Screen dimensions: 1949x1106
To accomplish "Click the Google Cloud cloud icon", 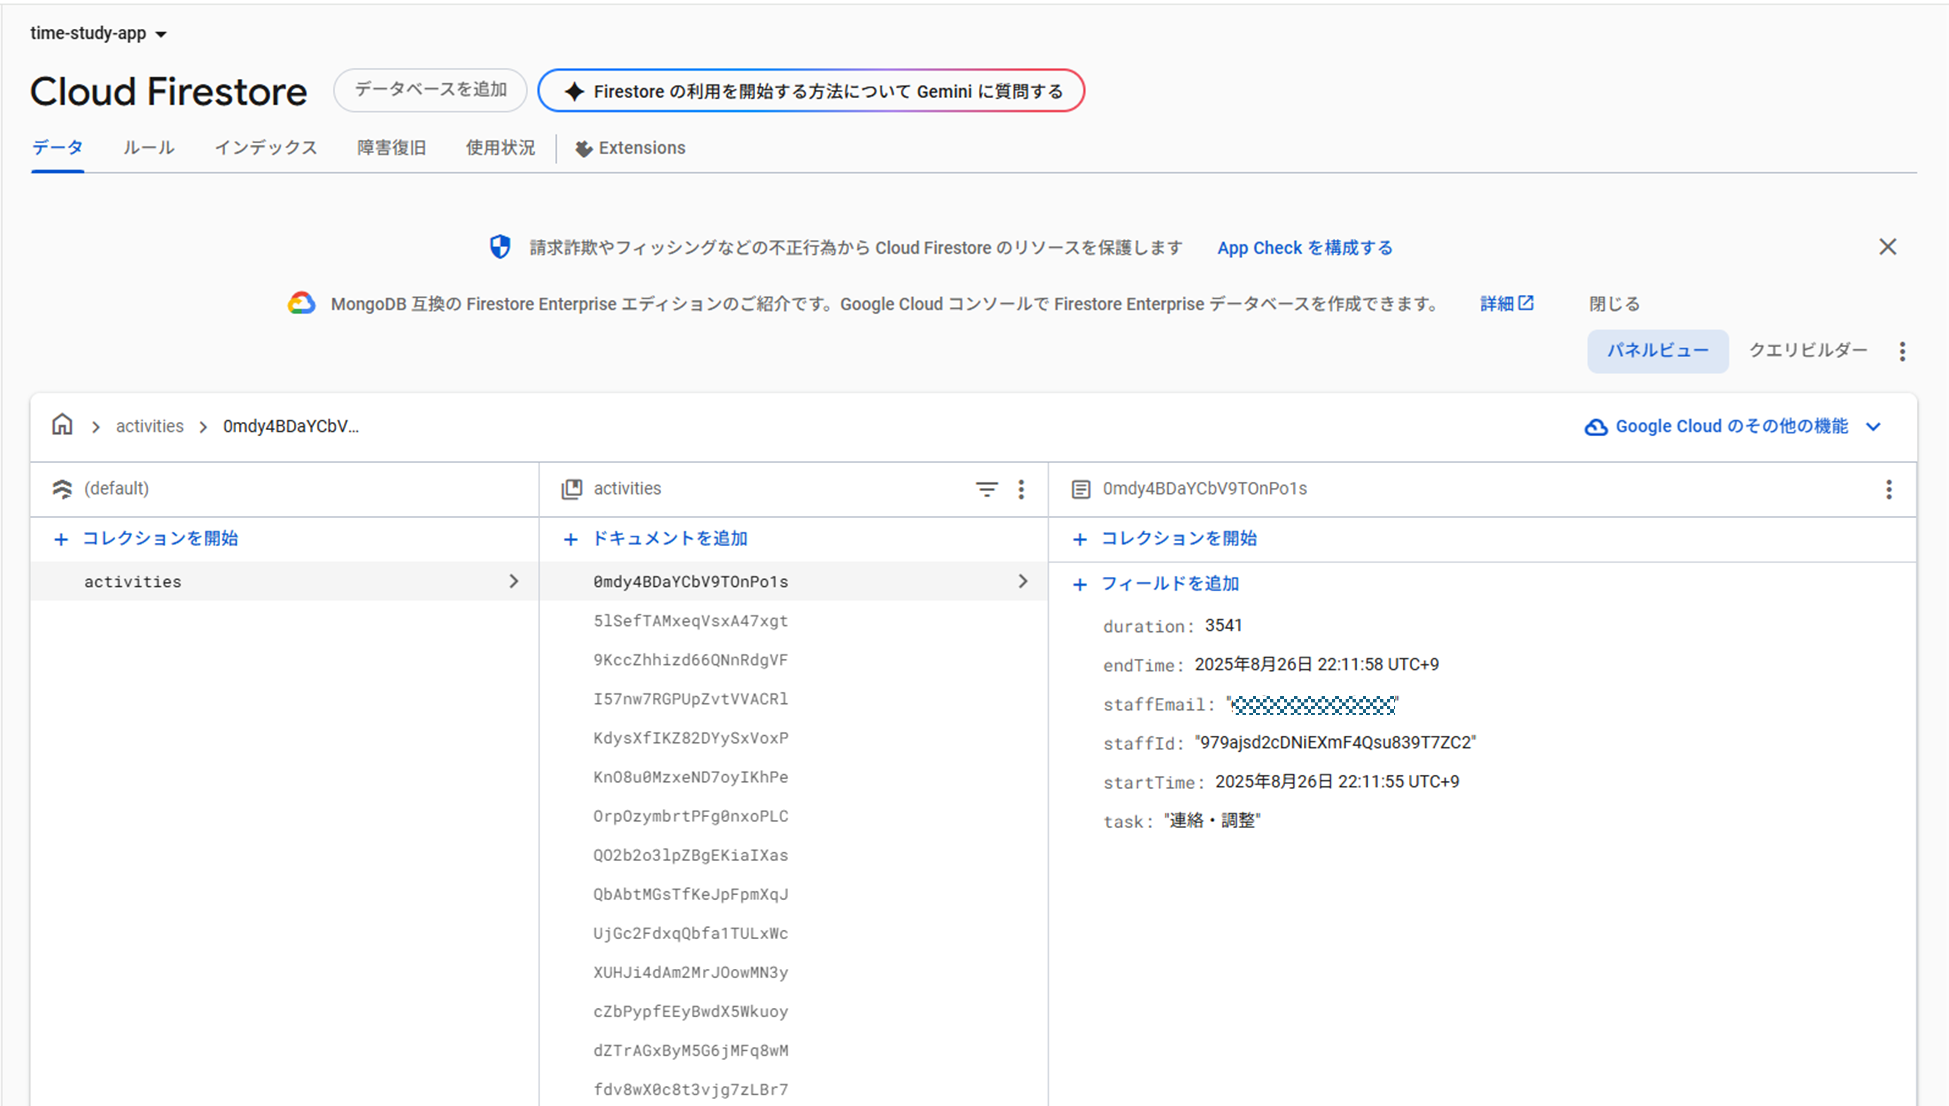I will [x=1596, y=427].
